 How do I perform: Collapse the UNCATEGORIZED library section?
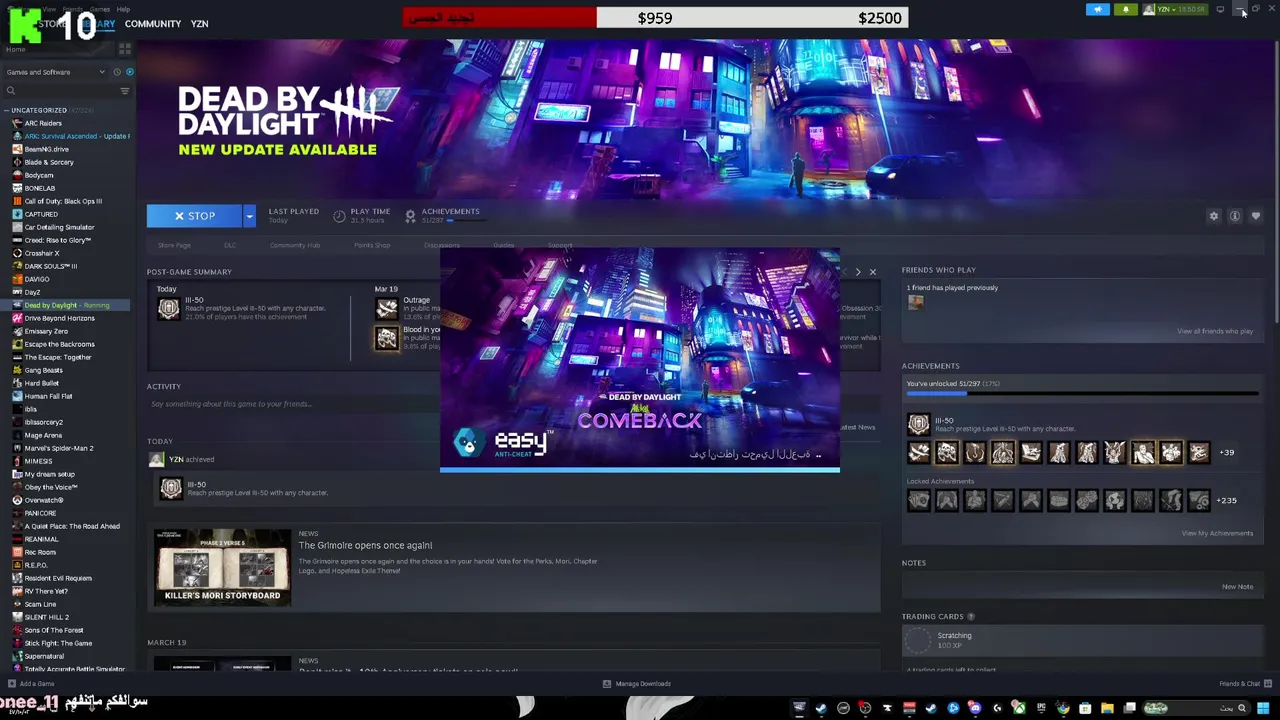point(7,110)
